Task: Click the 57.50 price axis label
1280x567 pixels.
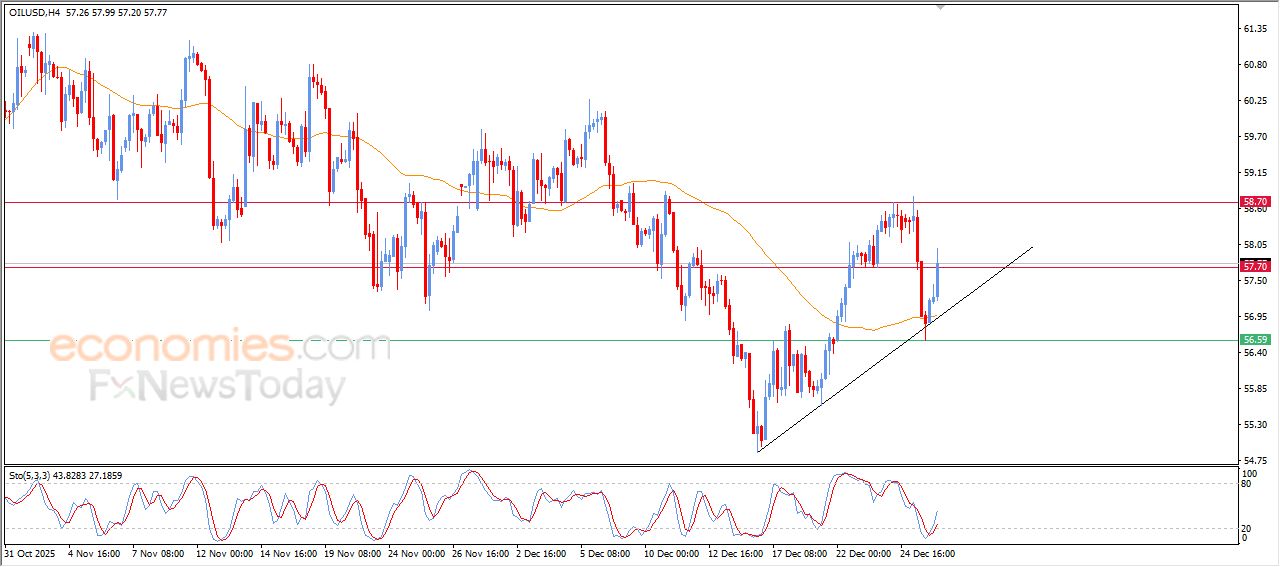Action: 1254,281
